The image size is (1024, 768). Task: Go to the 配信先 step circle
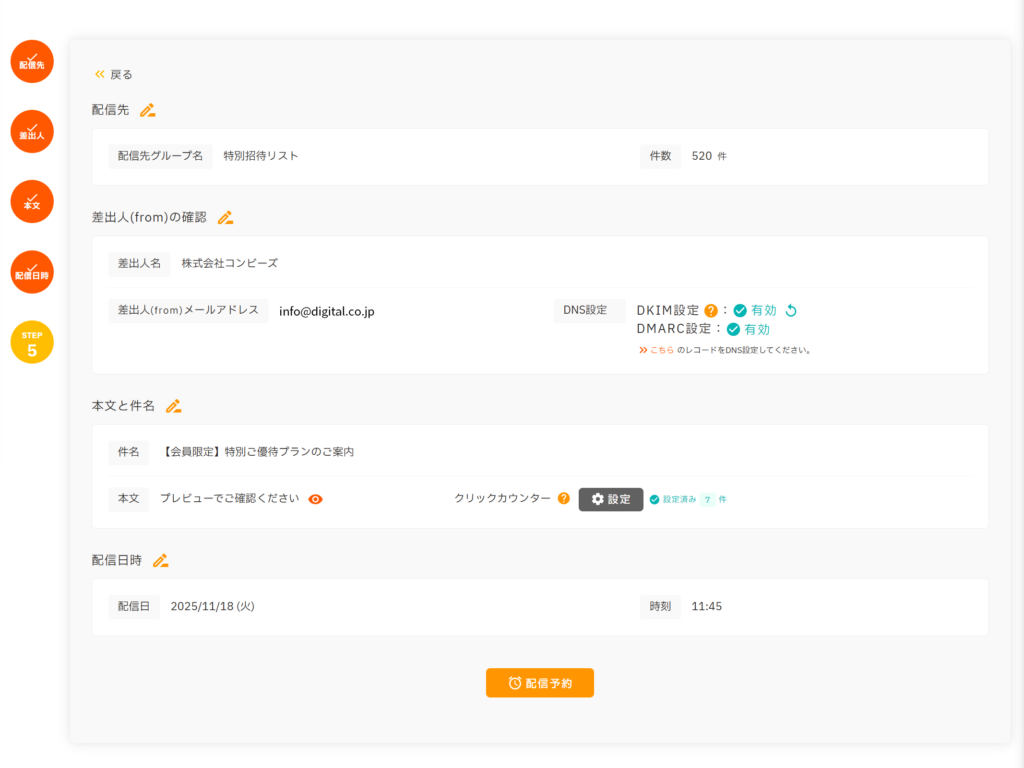(32, 62)
